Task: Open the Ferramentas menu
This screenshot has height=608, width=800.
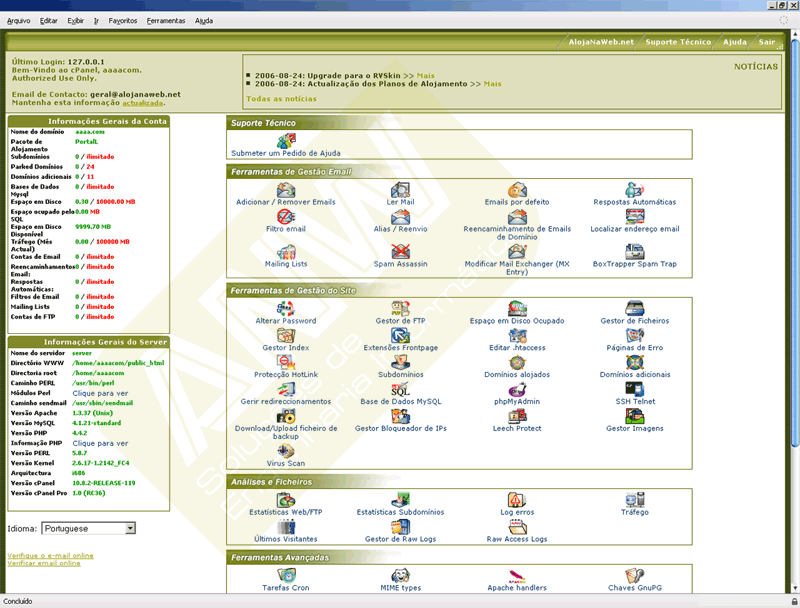Action: [x=166, y=21]
